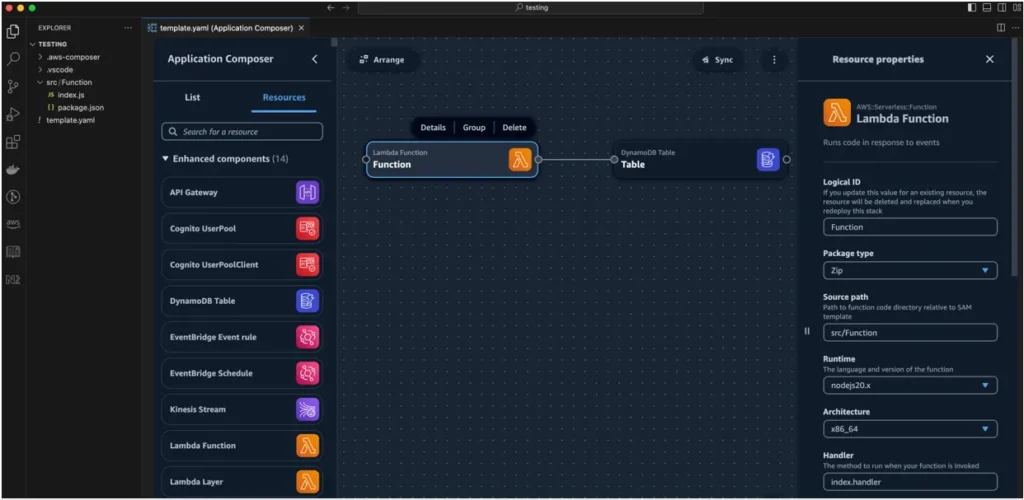Screen dimensions: 1024x500
Task: Click the EventBridge Schedule icon
Action: [308, 373]
